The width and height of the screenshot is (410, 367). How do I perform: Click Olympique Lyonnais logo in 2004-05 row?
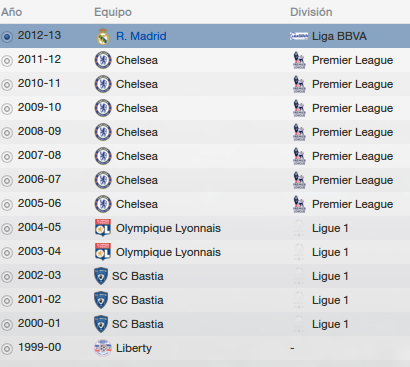pos(103,228)
